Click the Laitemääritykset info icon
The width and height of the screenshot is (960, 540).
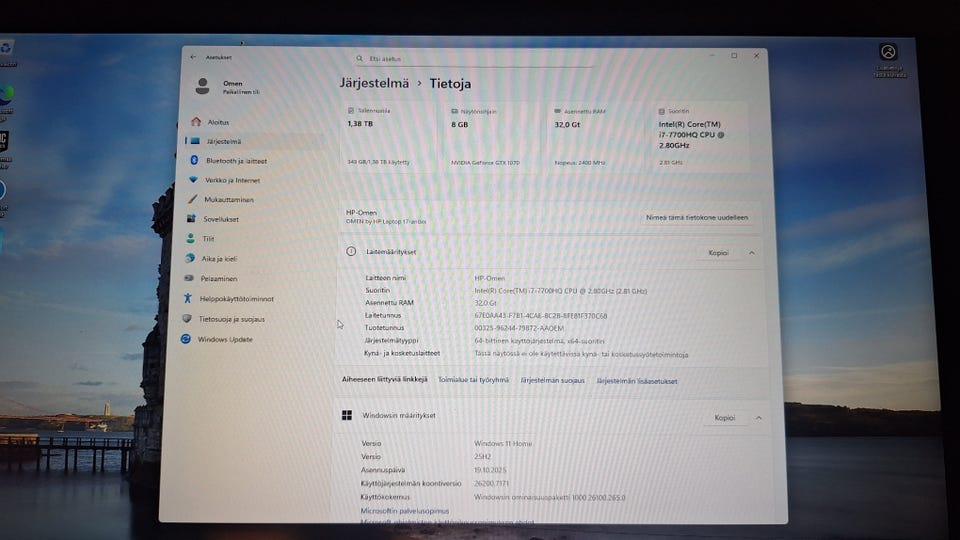click(351, 252)
